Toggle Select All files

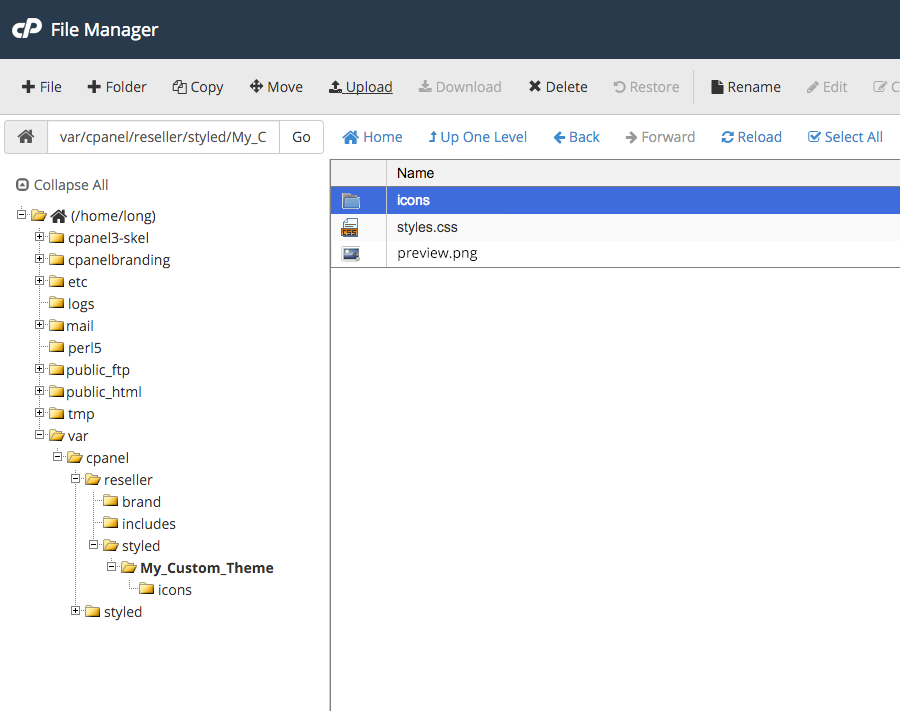click(845, 137)
